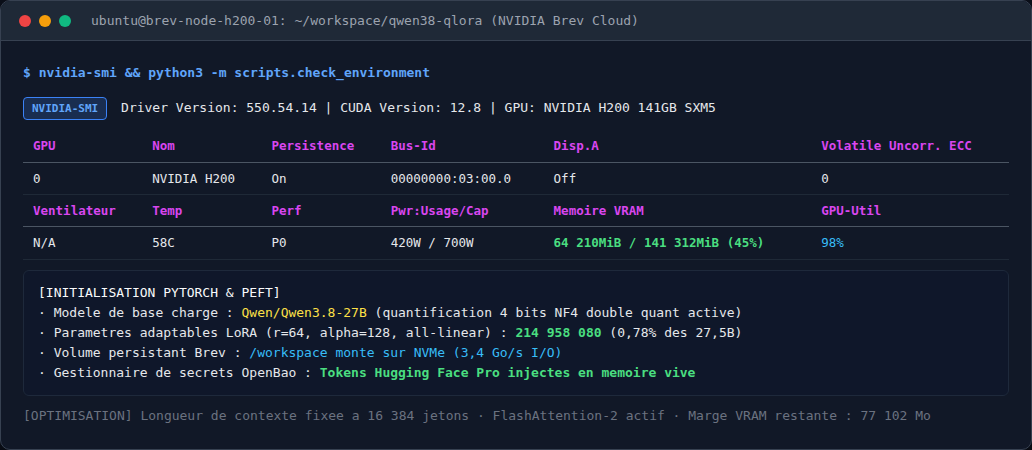Click the nvidia-smi command line
Screen dimensions: 1032x450
click(x=226, y=72)
